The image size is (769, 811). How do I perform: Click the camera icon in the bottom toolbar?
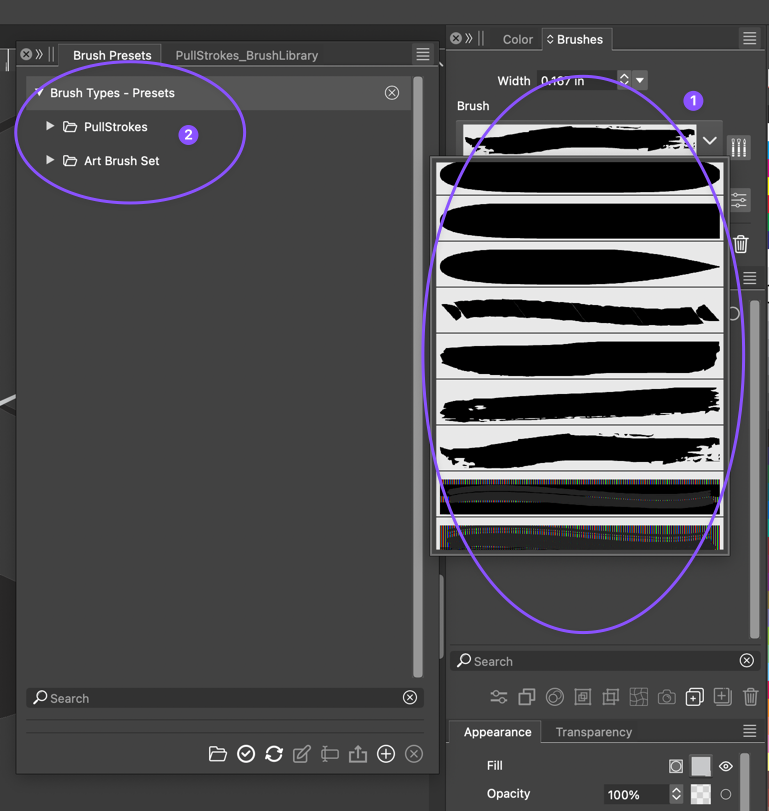tap(667, 697)
